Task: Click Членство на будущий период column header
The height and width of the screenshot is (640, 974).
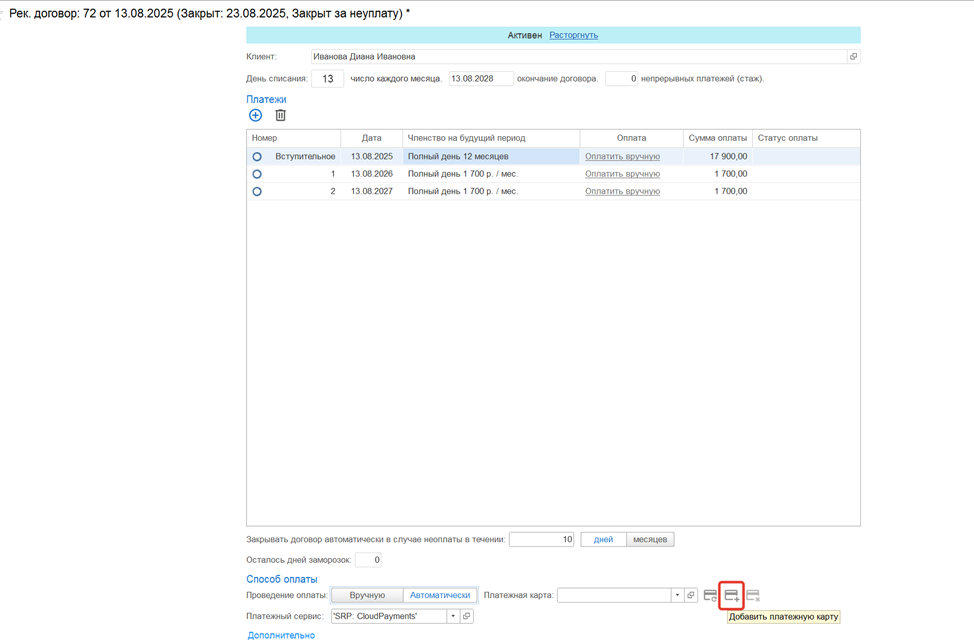Action: pyautogui.click(x=491, y=138)
